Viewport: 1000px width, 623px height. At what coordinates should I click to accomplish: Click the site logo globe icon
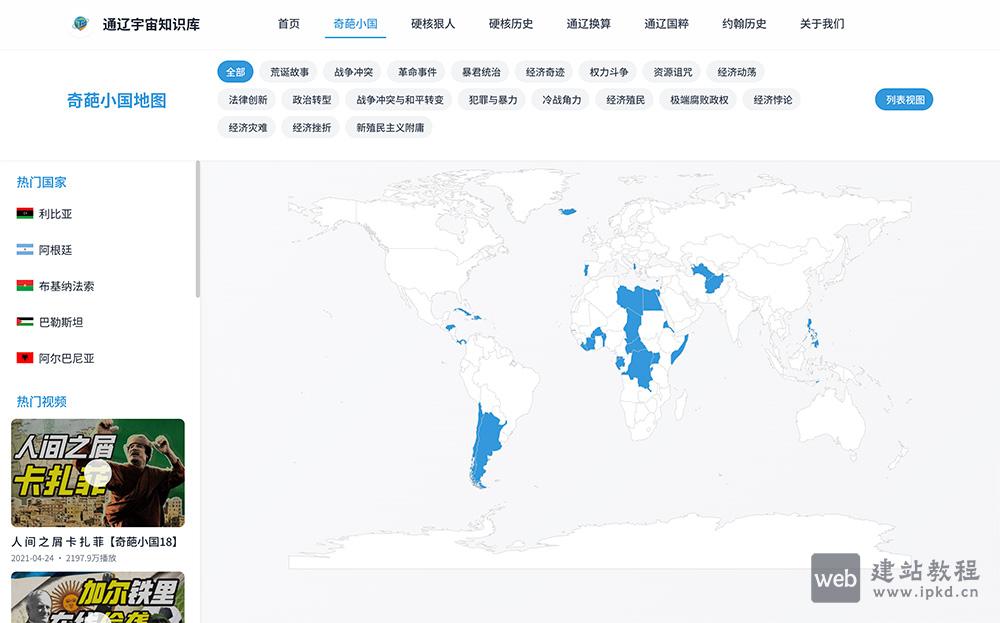[x=80, y=24]
